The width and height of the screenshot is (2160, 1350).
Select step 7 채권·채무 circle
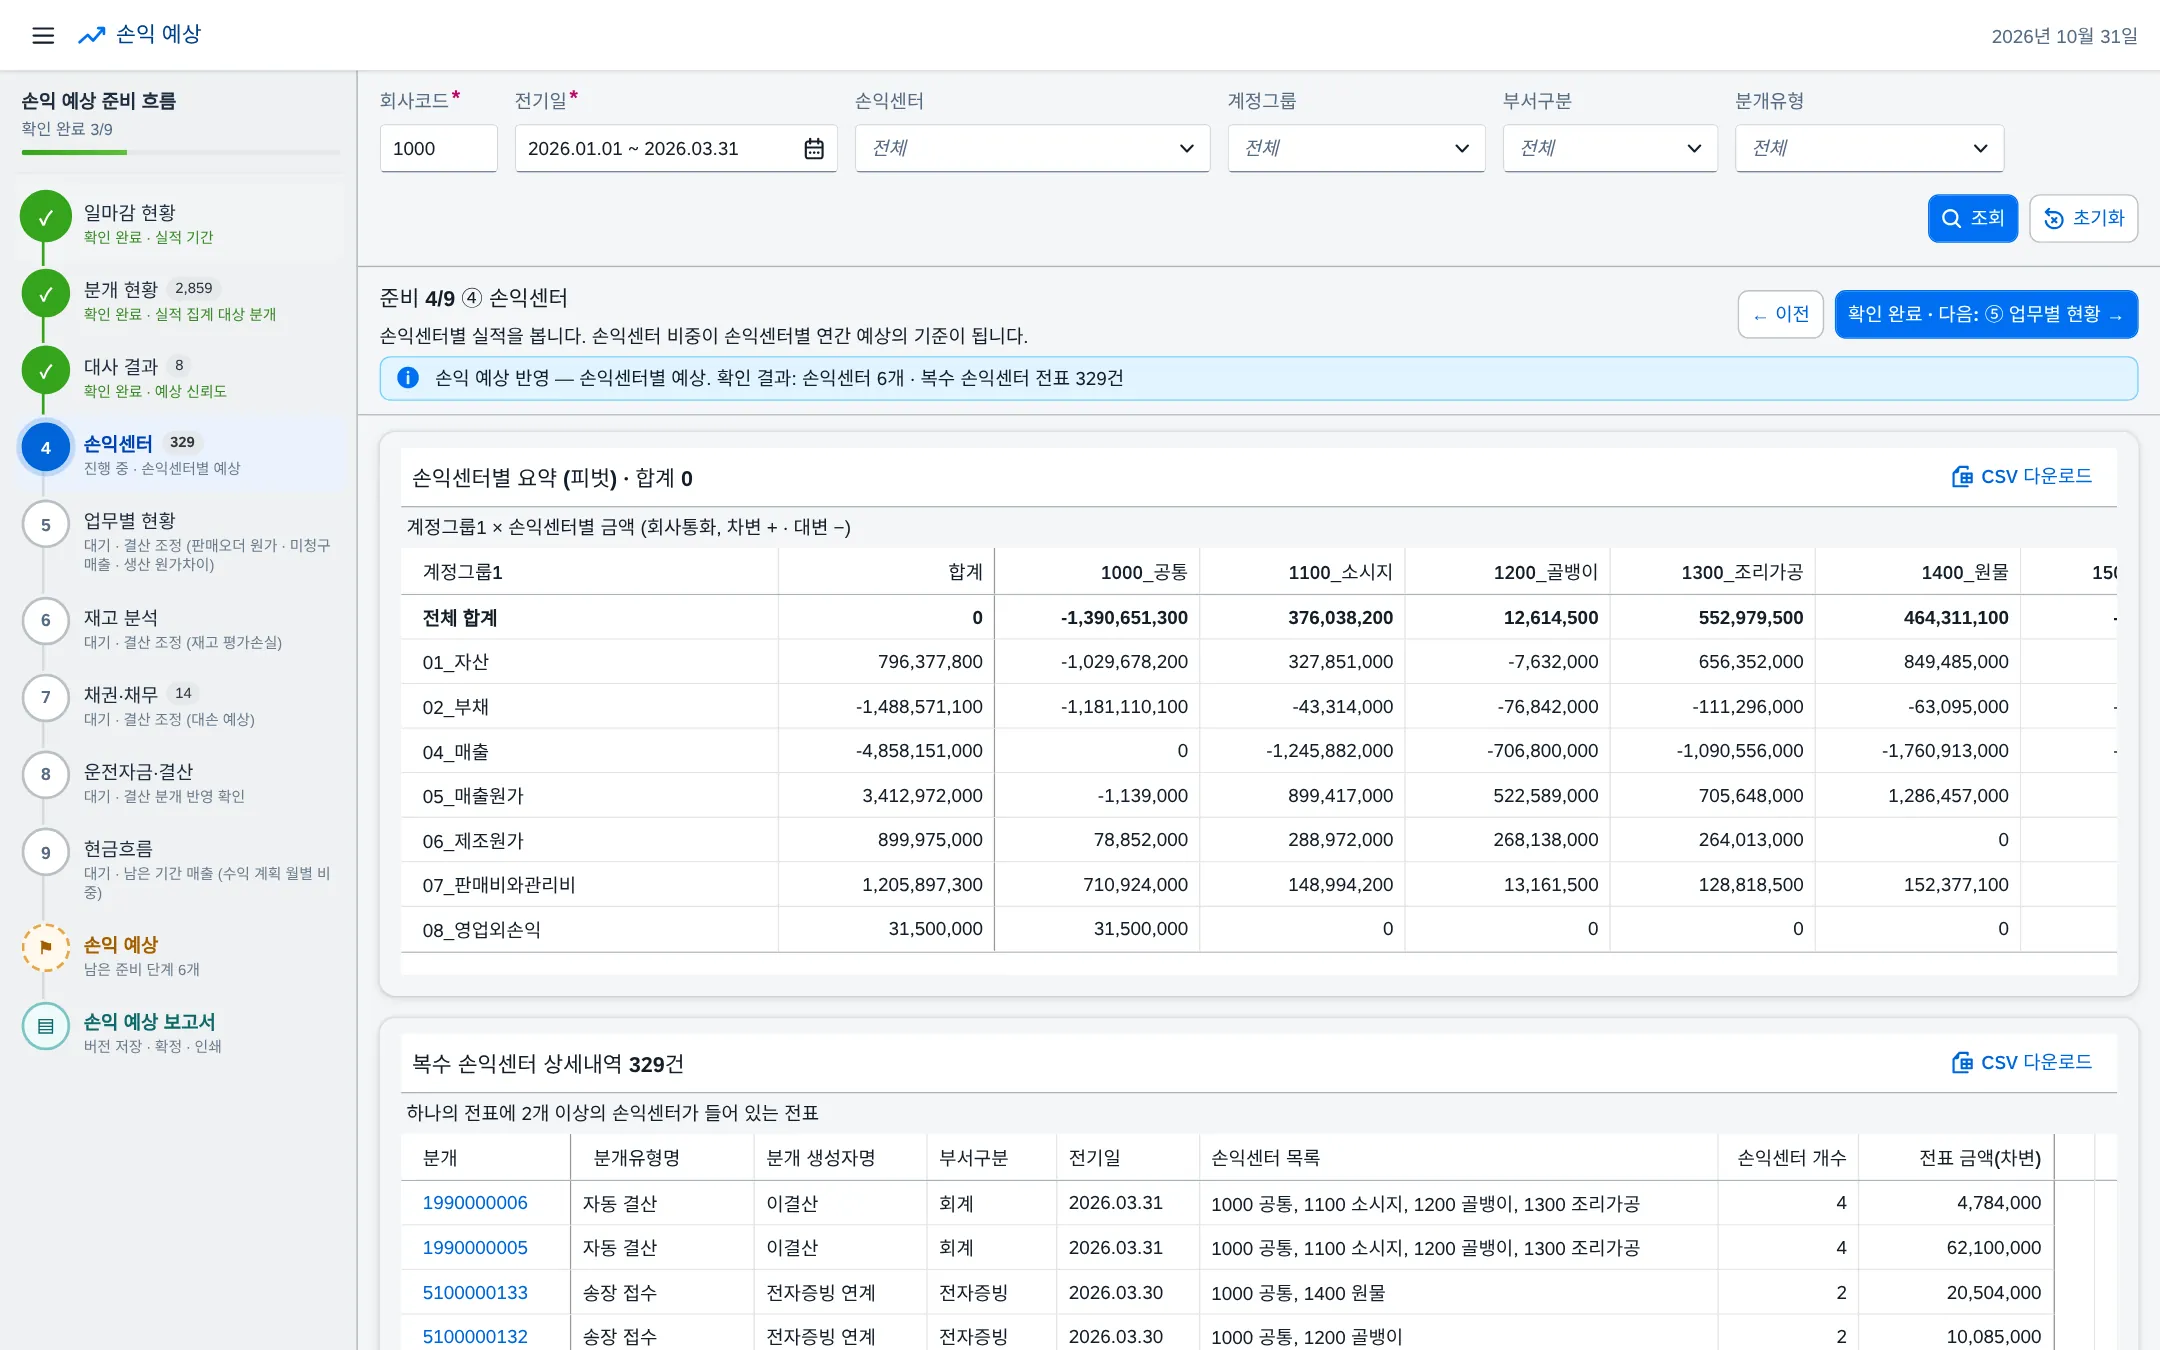tap(46, 698)
